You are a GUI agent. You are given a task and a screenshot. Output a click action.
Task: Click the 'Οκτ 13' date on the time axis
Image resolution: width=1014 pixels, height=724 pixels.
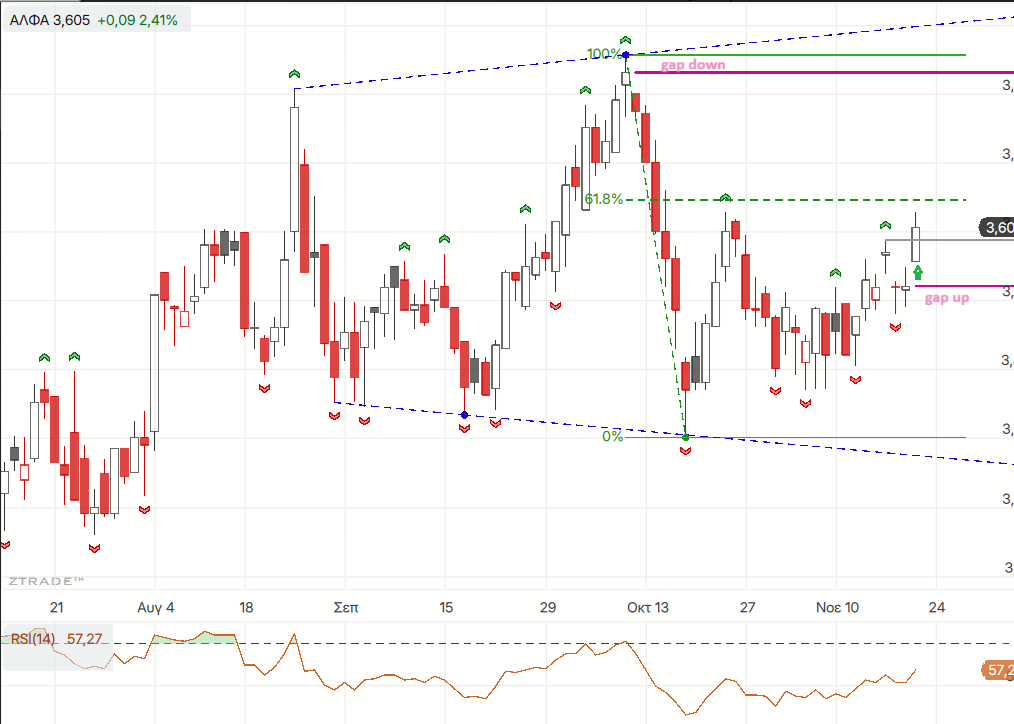click(646, 607)
